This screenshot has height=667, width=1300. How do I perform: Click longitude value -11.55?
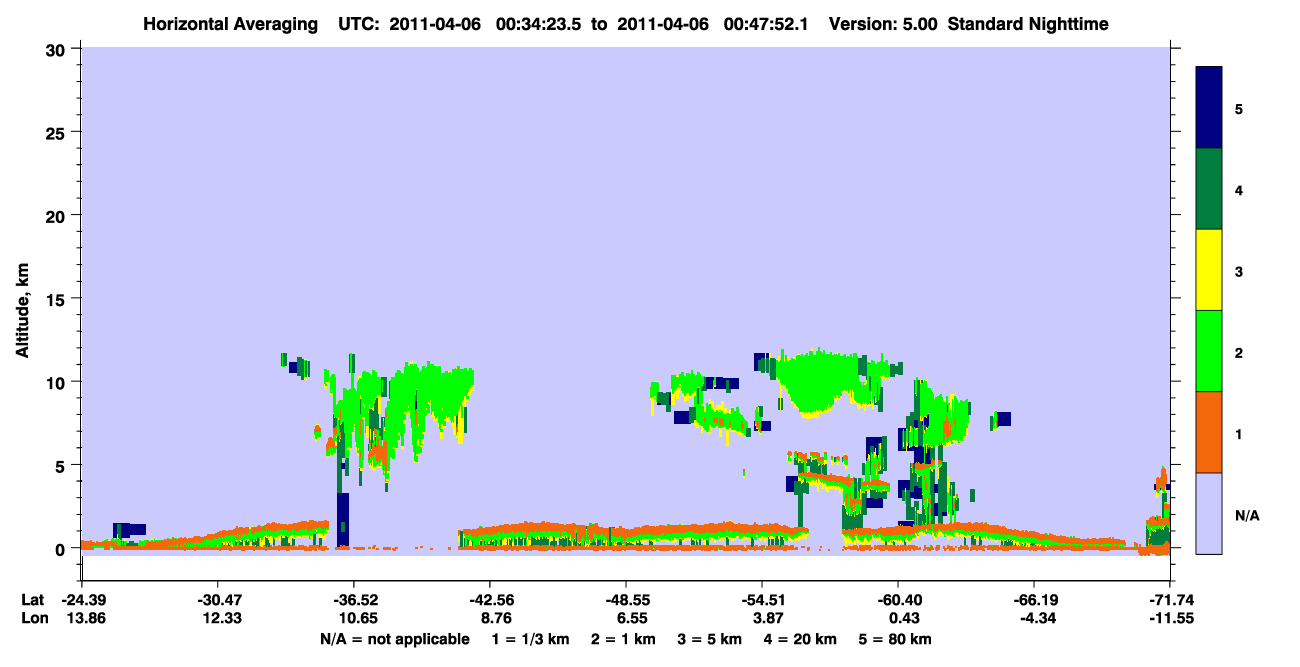click(x=1170, y=619)
